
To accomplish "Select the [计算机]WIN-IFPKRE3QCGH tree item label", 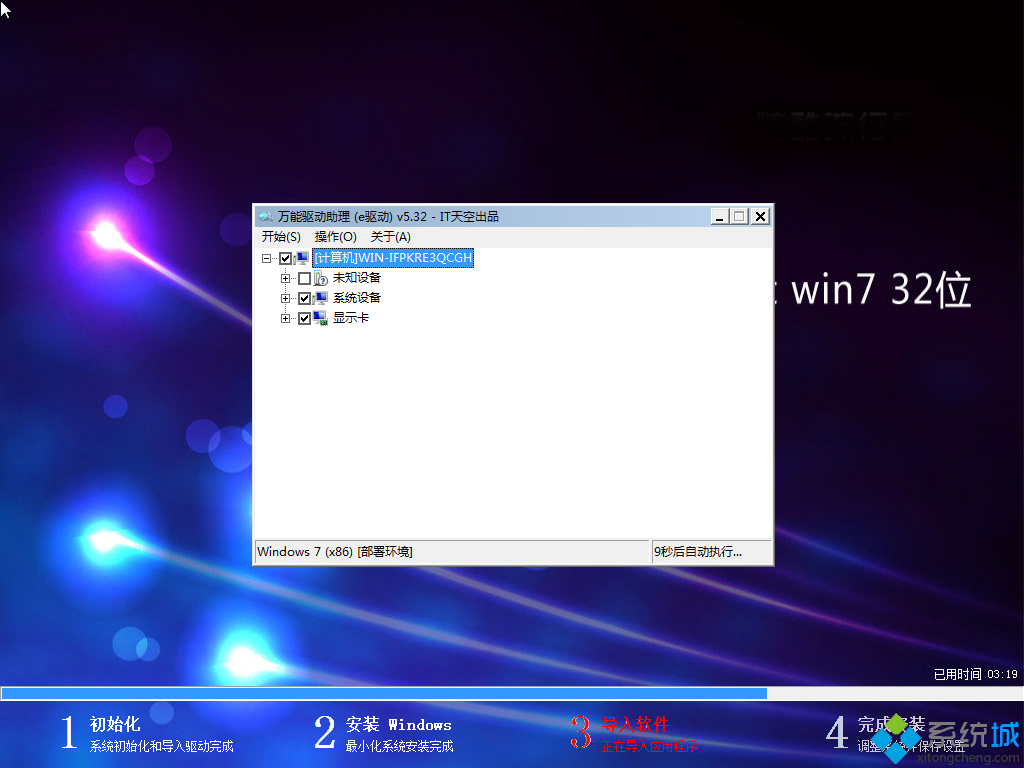I will [393, 258].
